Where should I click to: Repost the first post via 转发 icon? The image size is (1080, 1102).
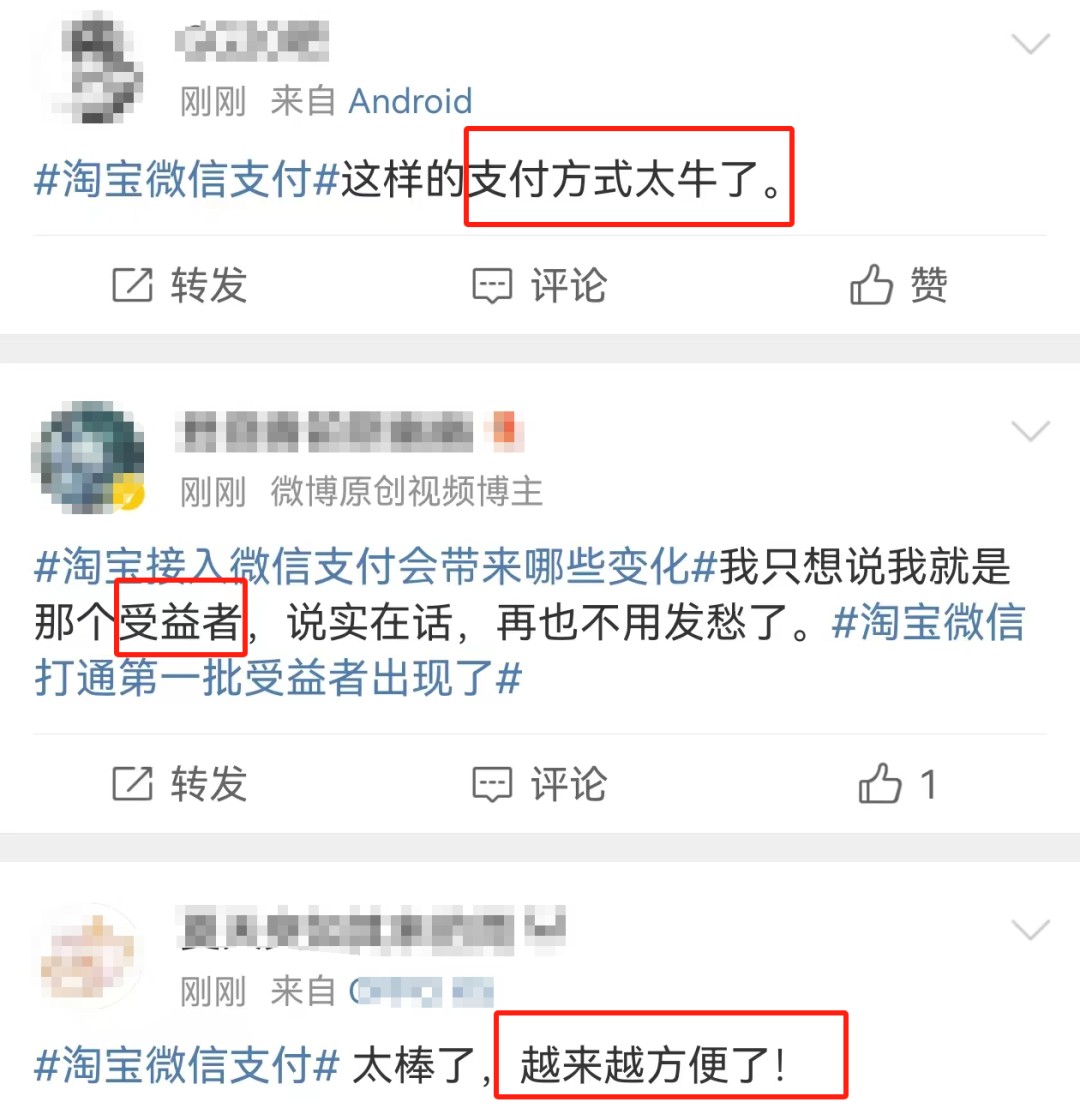coord(179,285)
